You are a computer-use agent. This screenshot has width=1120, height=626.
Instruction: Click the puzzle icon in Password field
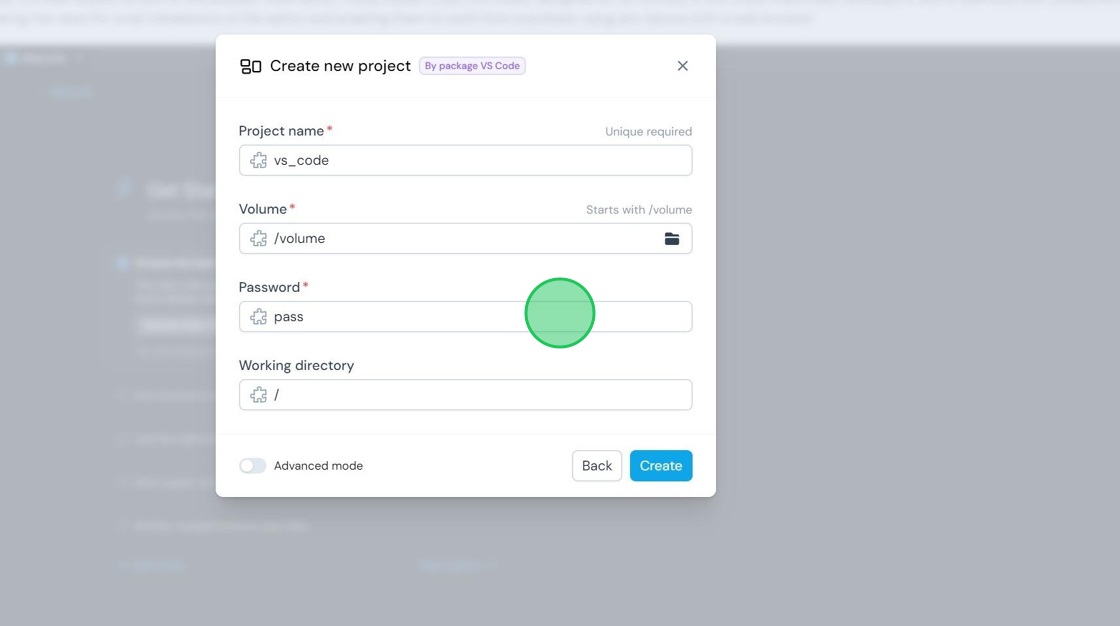pos(259,317)
